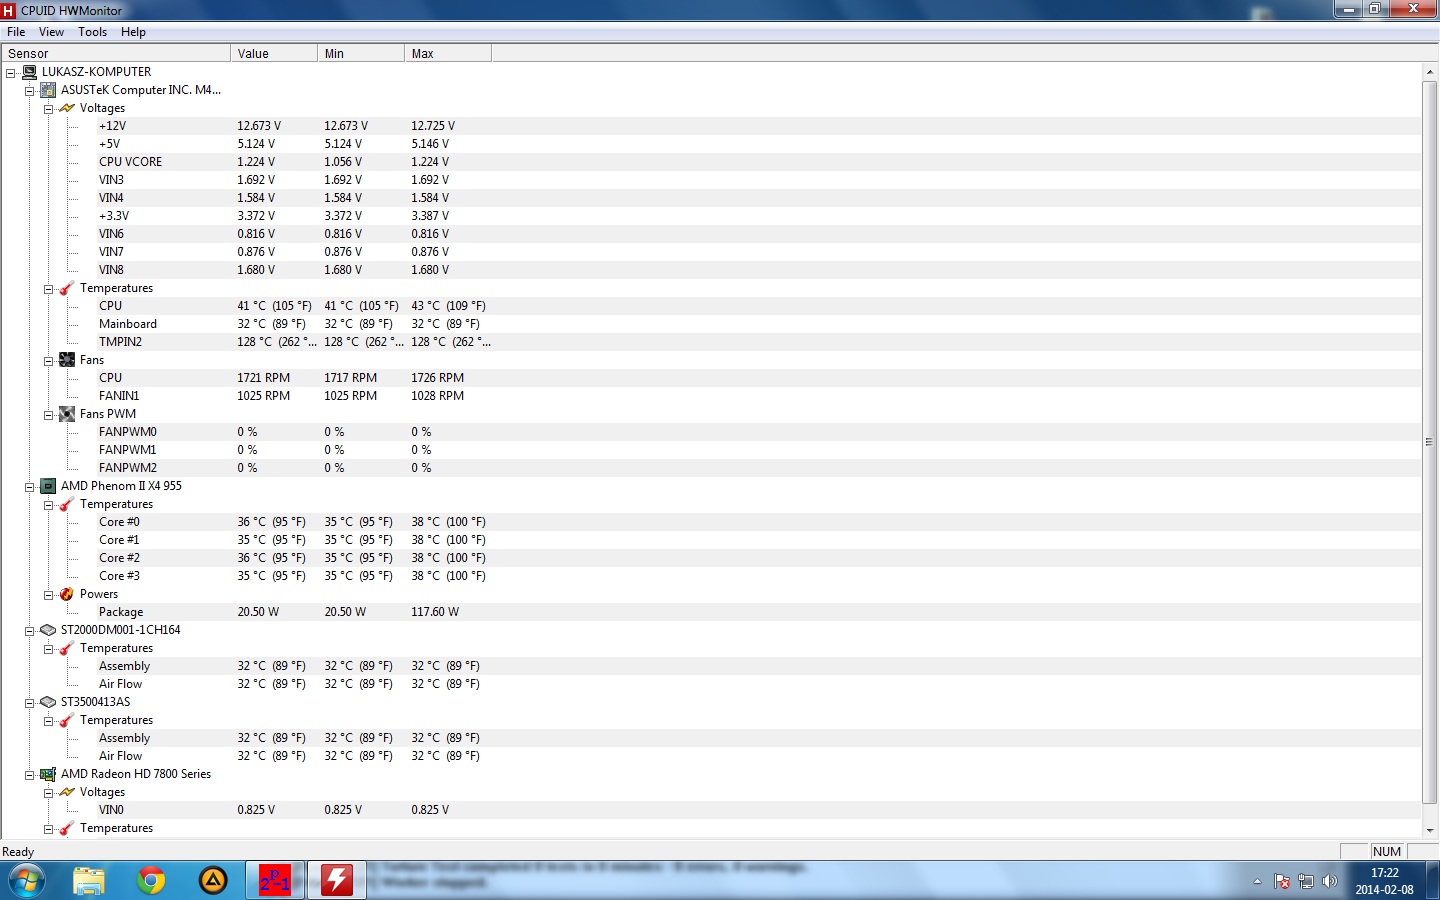This screenshot has width=1440, height=900.
Task: Click the Value column header
Action: click(274, 53)
